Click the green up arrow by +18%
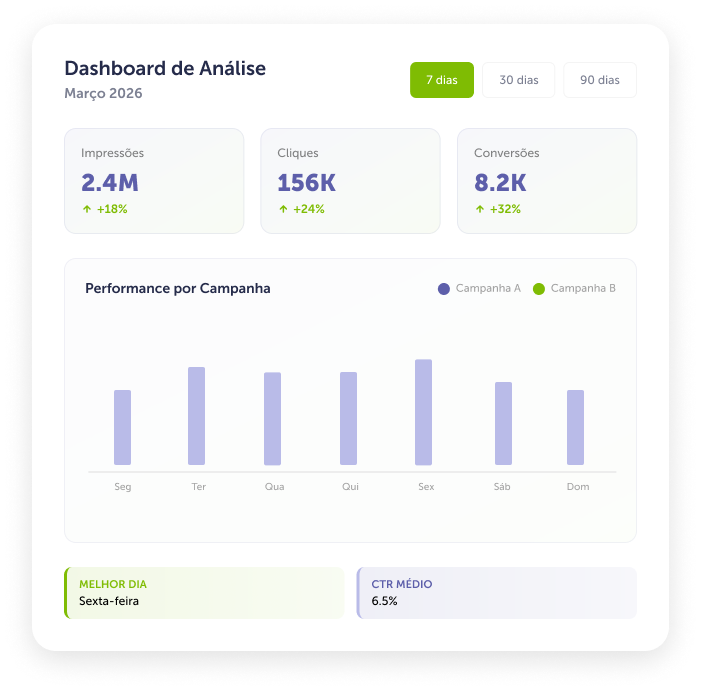701x691 pixels. 87,209
